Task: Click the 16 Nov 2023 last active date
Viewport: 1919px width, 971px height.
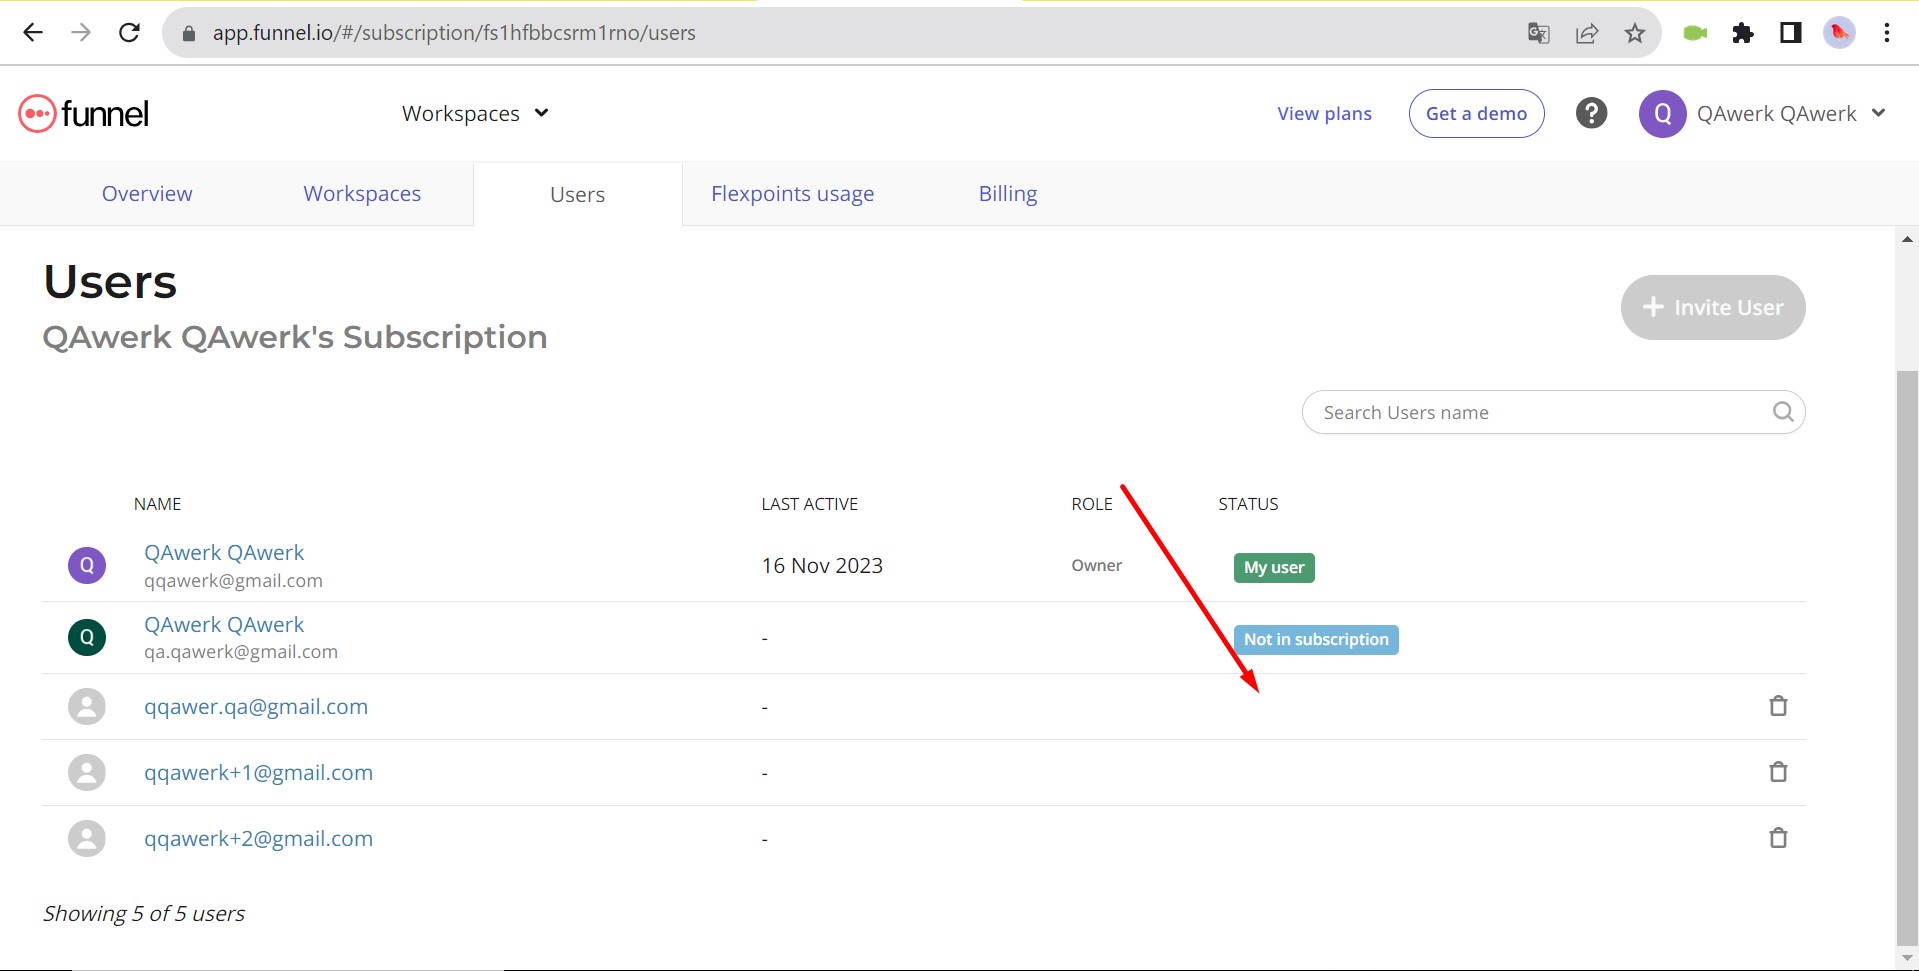Action: pyautogui.click(x=822, y=566)
